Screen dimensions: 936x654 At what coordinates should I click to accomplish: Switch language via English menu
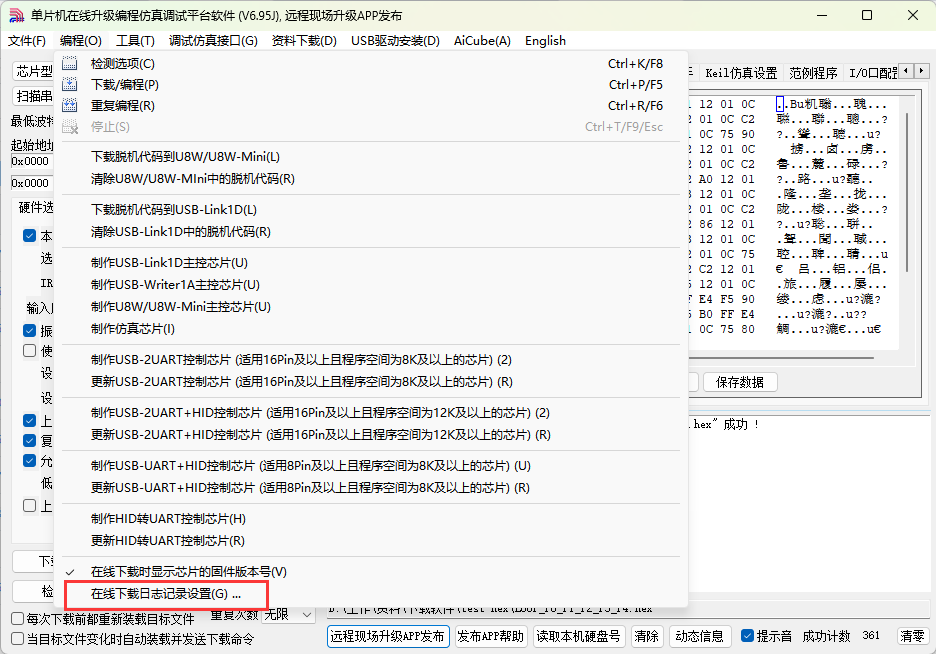pos(546,41)
